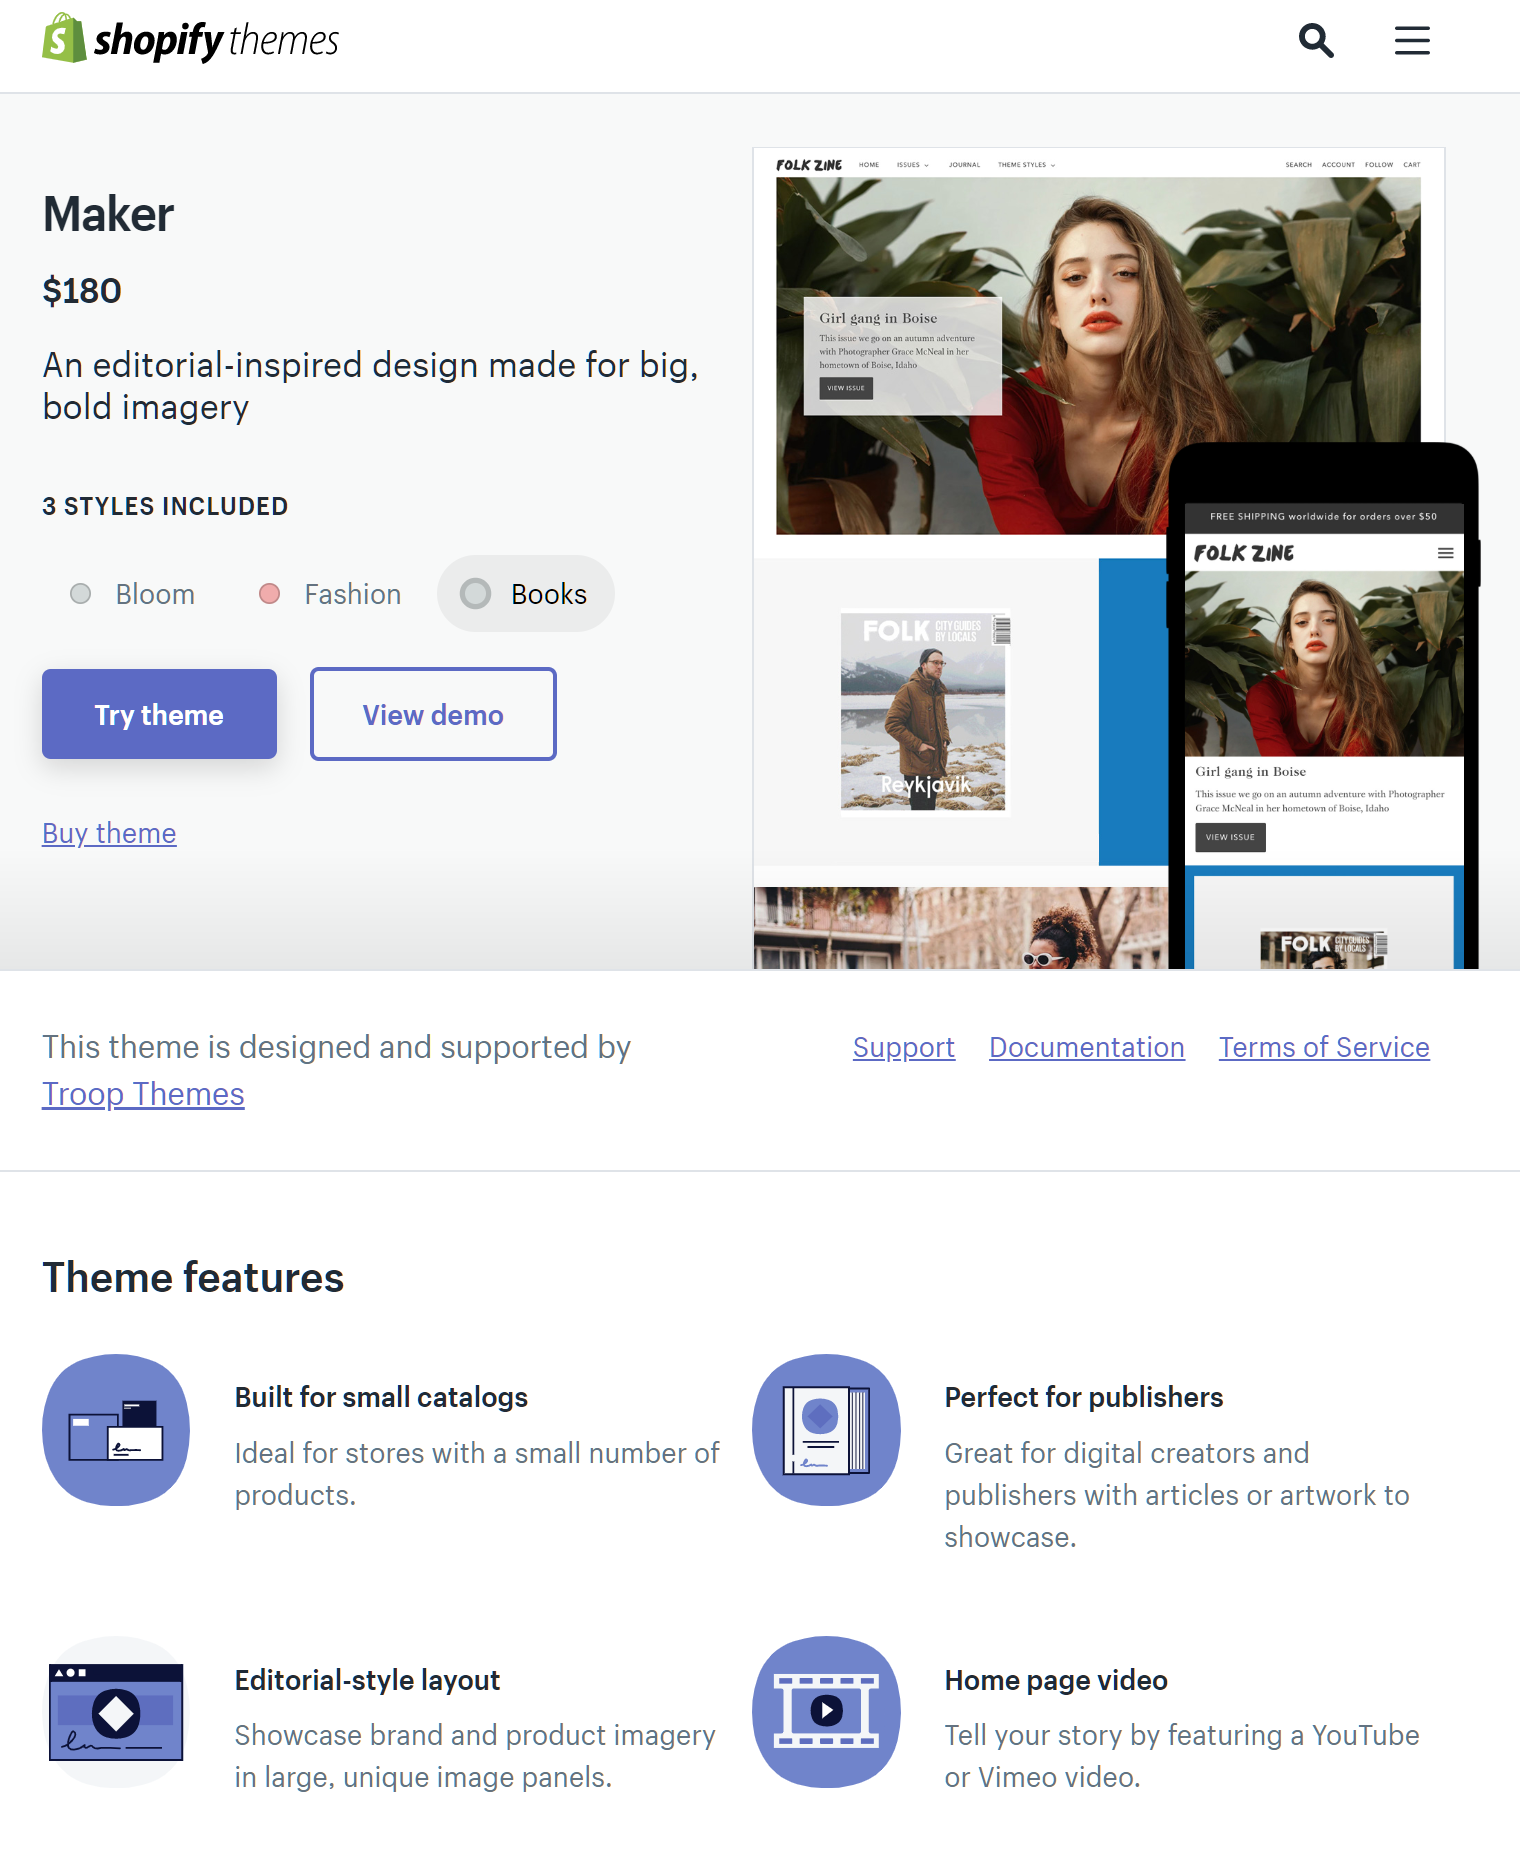Open the Buy theme link
The width and height of the screenshot is (1520, 1858).
click(x=109, y=833)
